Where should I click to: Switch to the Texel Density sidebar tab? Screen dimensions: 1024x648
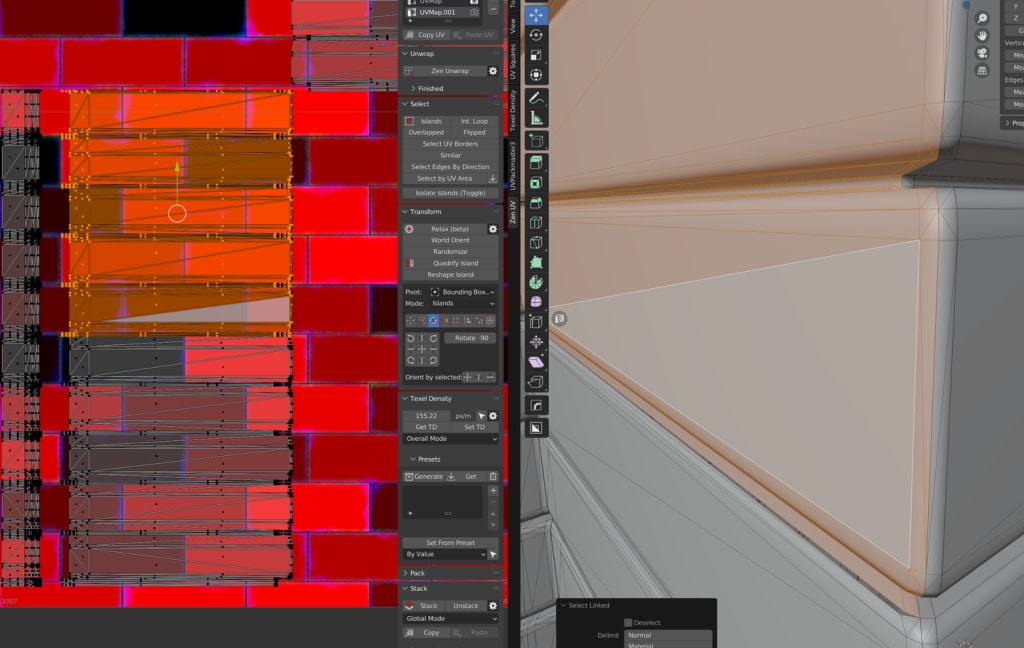[x=513, y=111]
